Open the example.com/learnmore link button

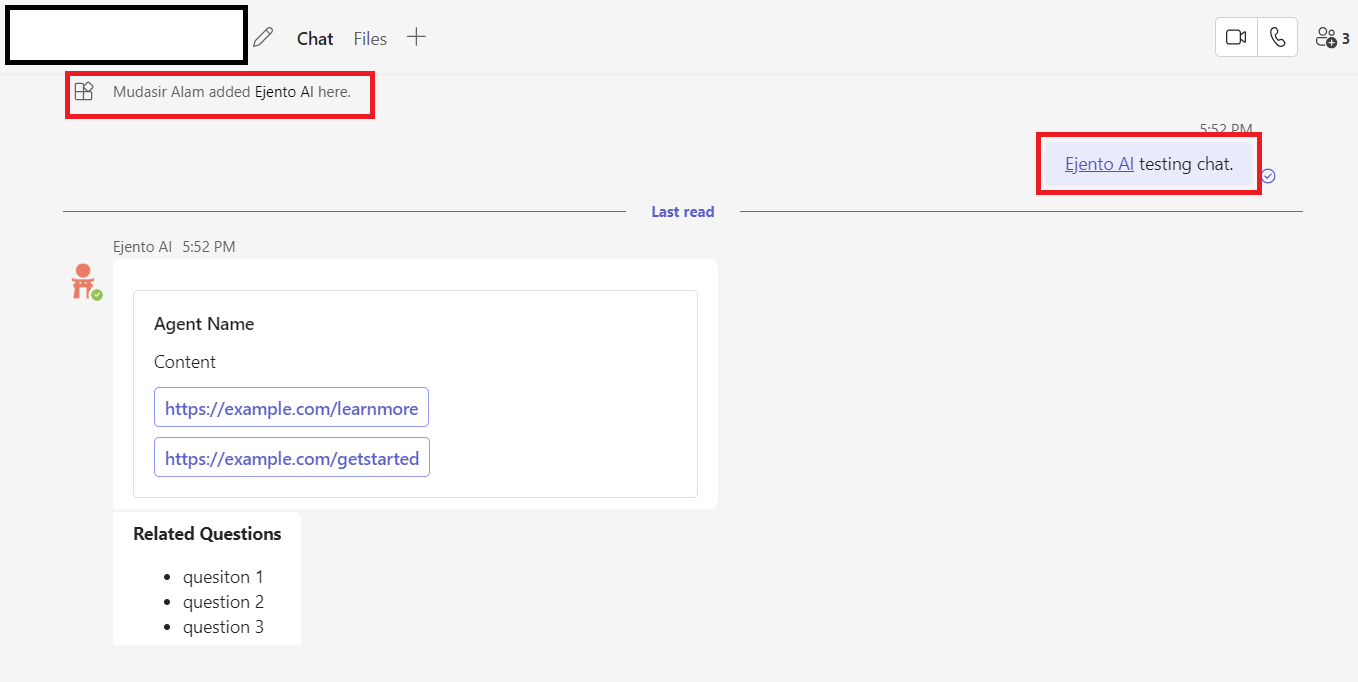point(291,408)
